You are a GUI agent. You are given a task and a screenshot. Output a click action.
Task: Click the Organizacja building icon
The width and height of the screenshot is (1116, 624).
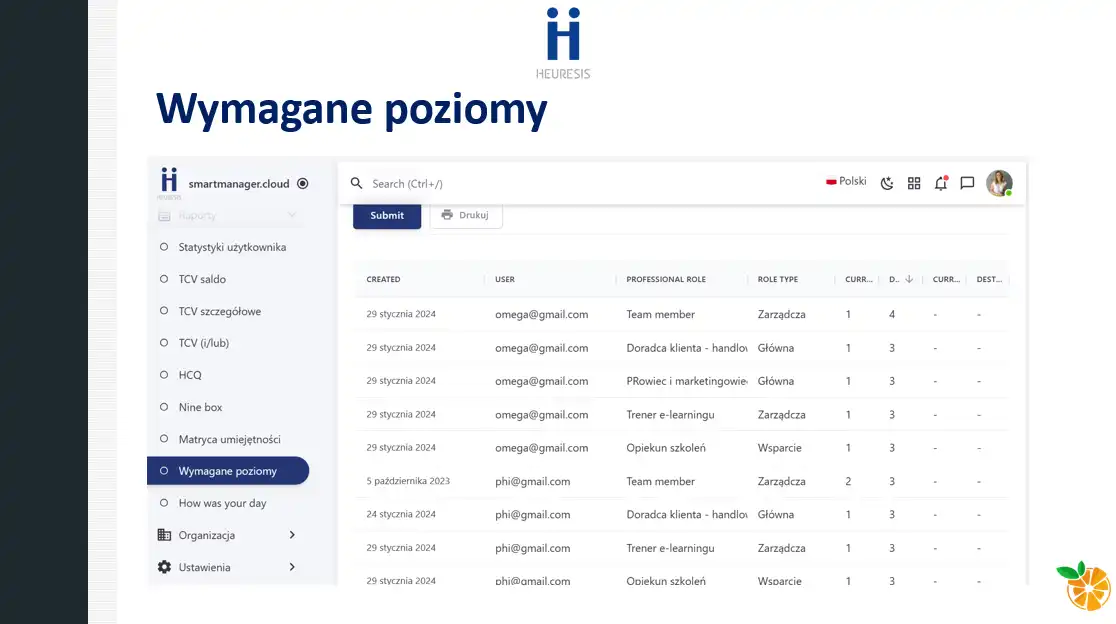[164, 535]
